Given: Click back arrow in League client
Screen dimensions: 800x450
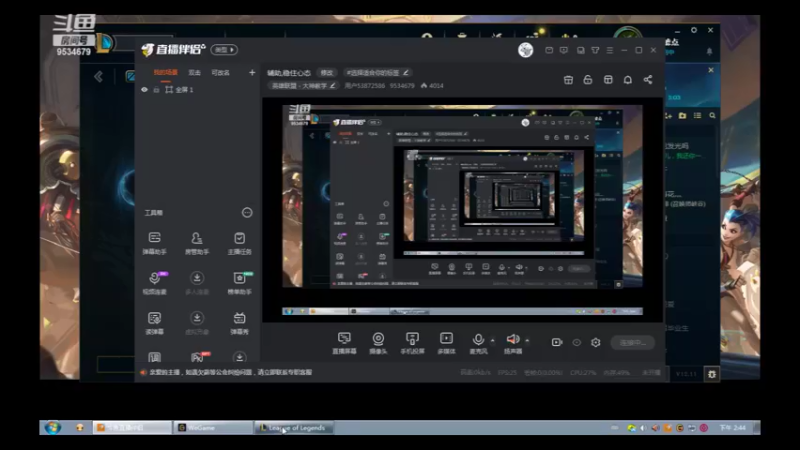Looking at the screenshot, I should [x=98, y=77].
